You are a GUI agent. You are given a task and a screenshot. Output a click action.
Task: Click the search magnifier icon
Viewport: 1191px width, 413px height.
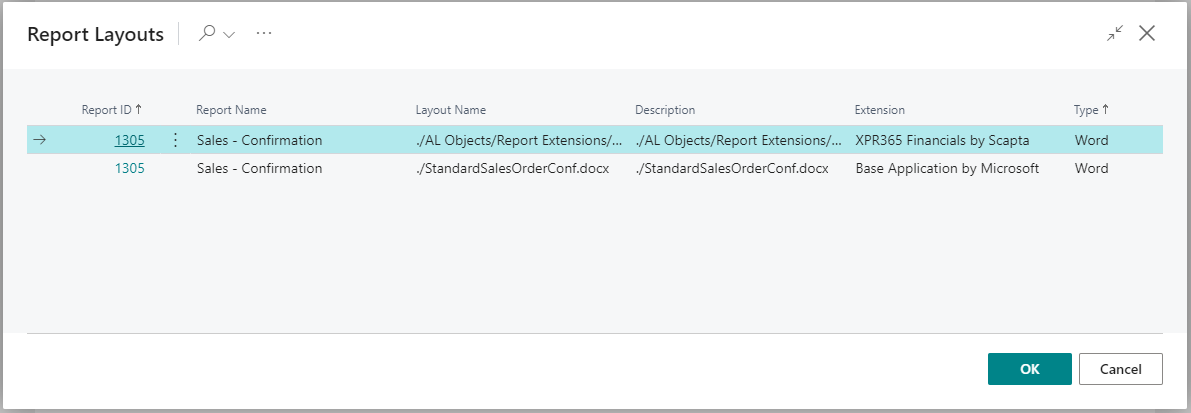[207, 33]
